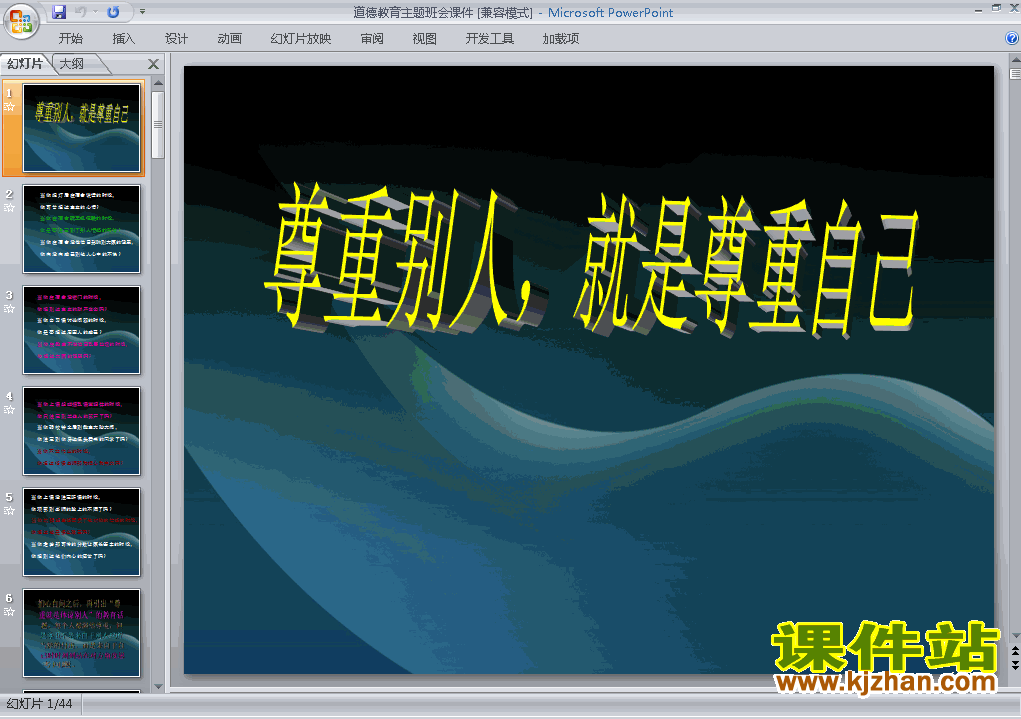Select the 开发工具 ribbon tab
The height and width of the screenshot is (719, 1021).
490,38
